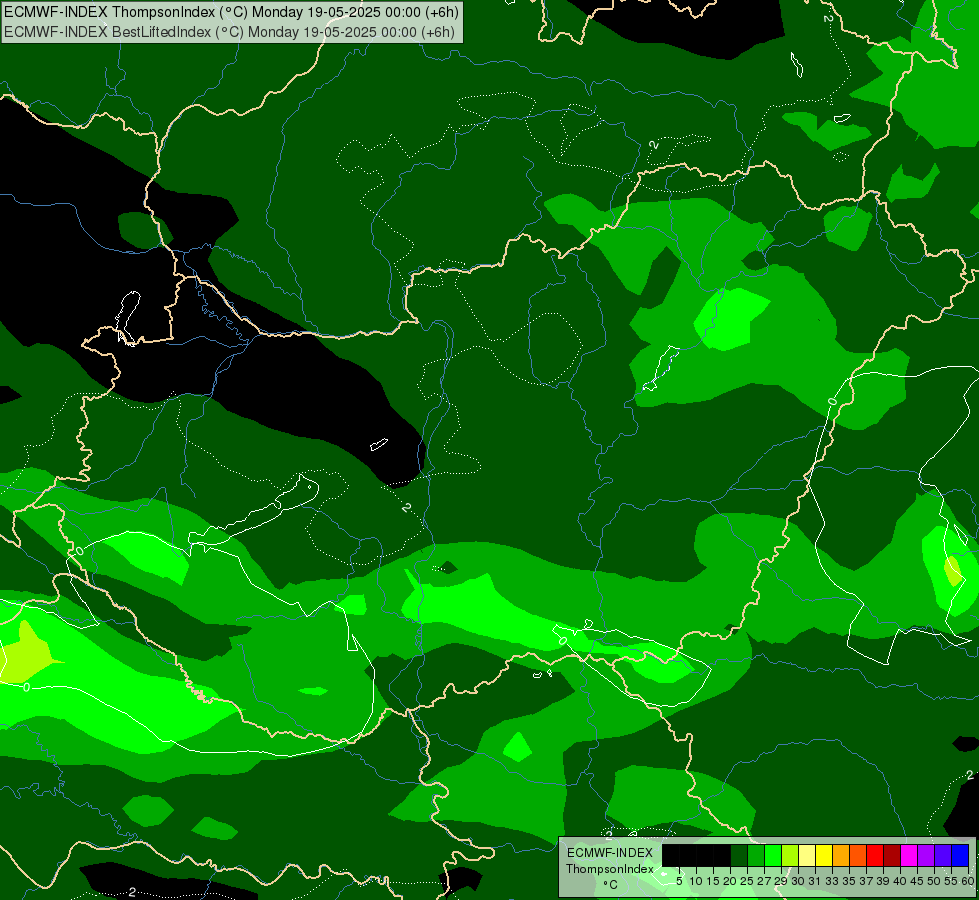
Task: Select the red 37-39 legend swatch
Action: point(875,855)
